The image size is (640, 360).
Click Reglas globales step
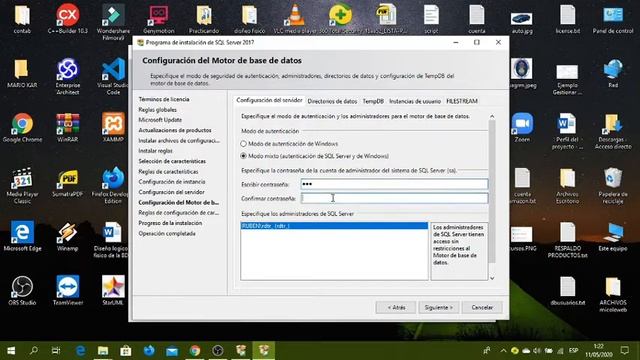point(158,110)
